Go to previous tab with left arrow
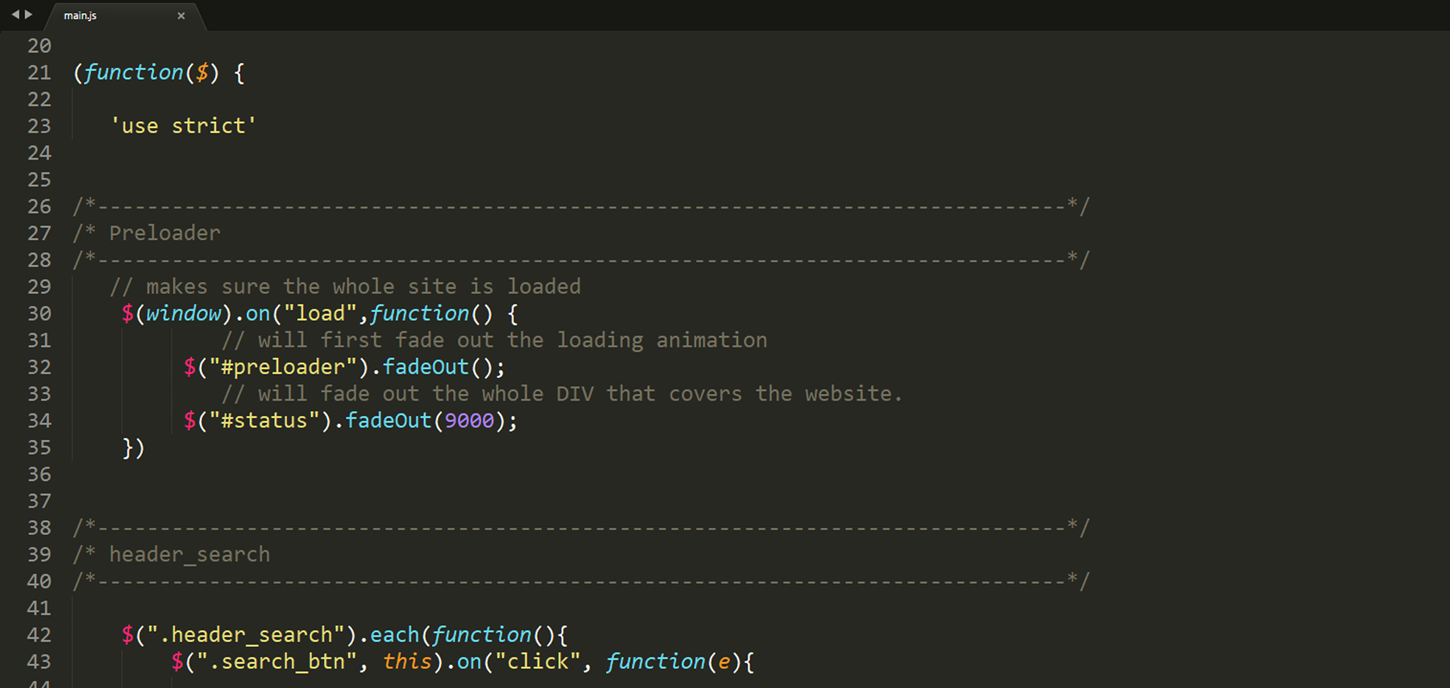The height and width of the screenshot is (688, 1450). pyautogui.click(x=15, y=15)
